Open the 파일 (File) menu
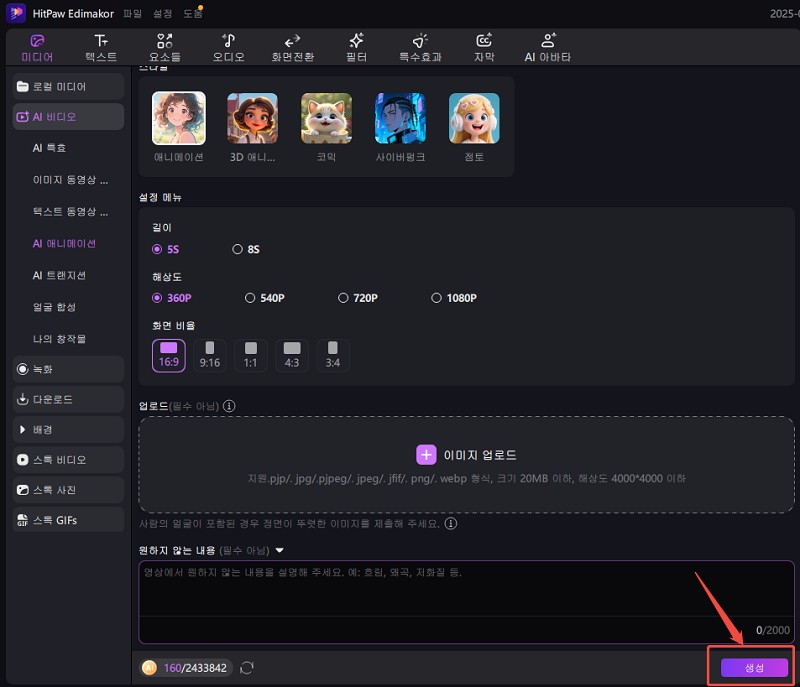The image size is (800, 687). pos(132,14)
